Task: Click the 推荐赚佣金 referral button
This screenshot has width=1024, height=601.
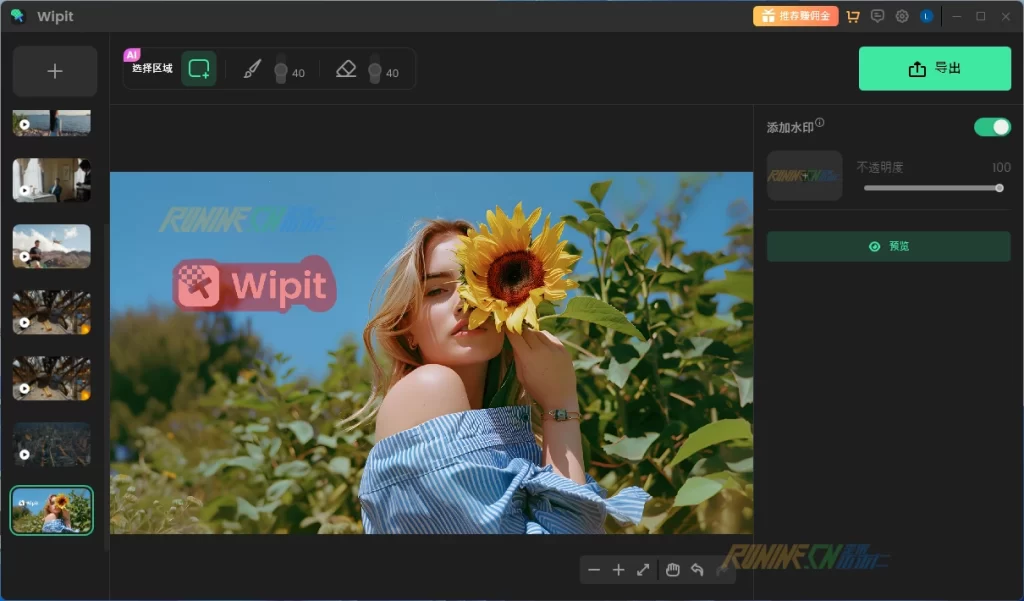Action: click(x=795, y=16)
